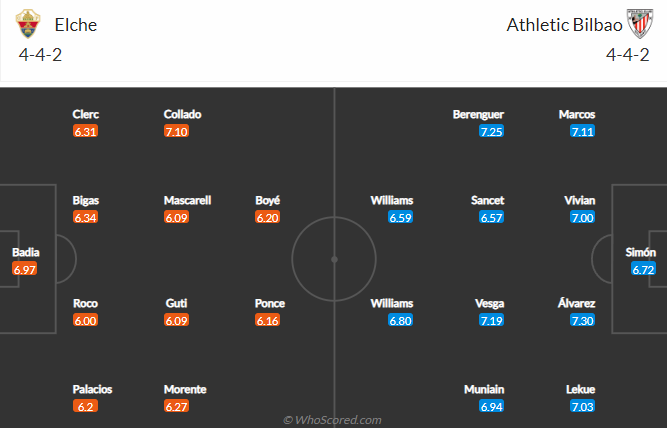
Task: Select Roco's 6.00 rating badge
Action: click(x=85, y=320)
